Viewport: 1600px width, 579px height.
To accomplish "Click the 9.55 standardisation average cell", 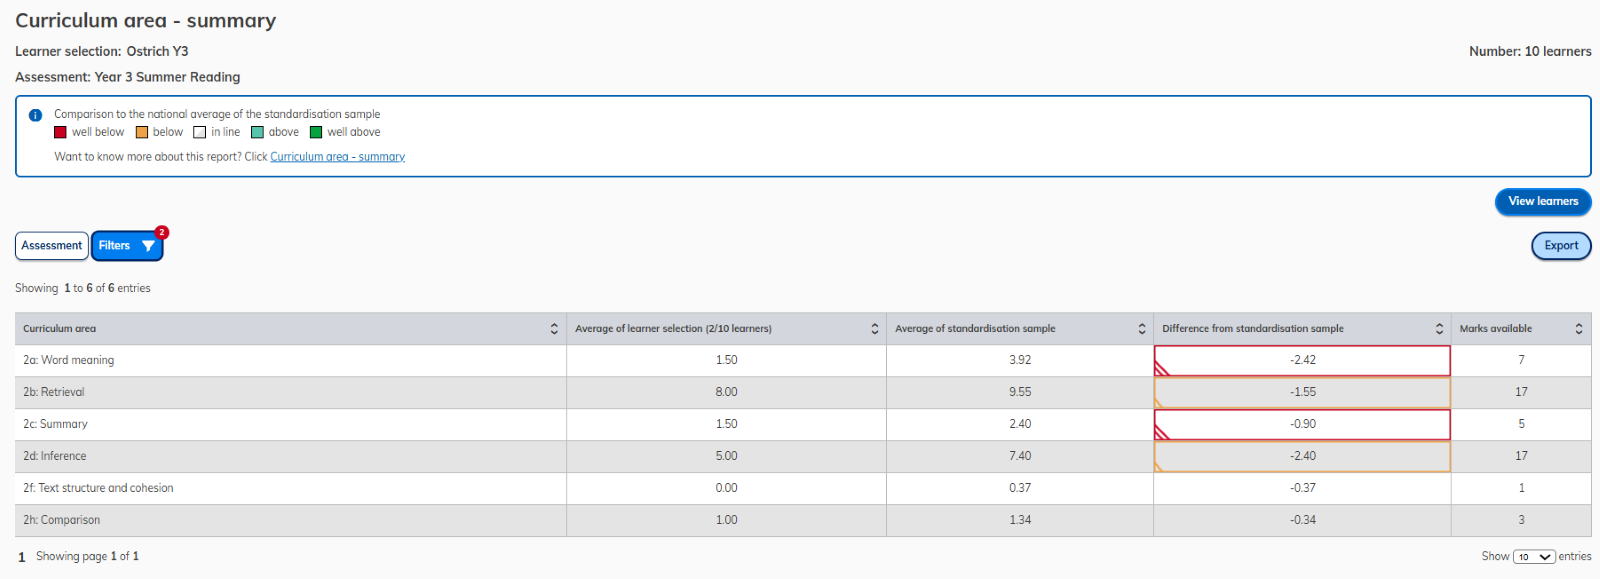I will 1020,392.
